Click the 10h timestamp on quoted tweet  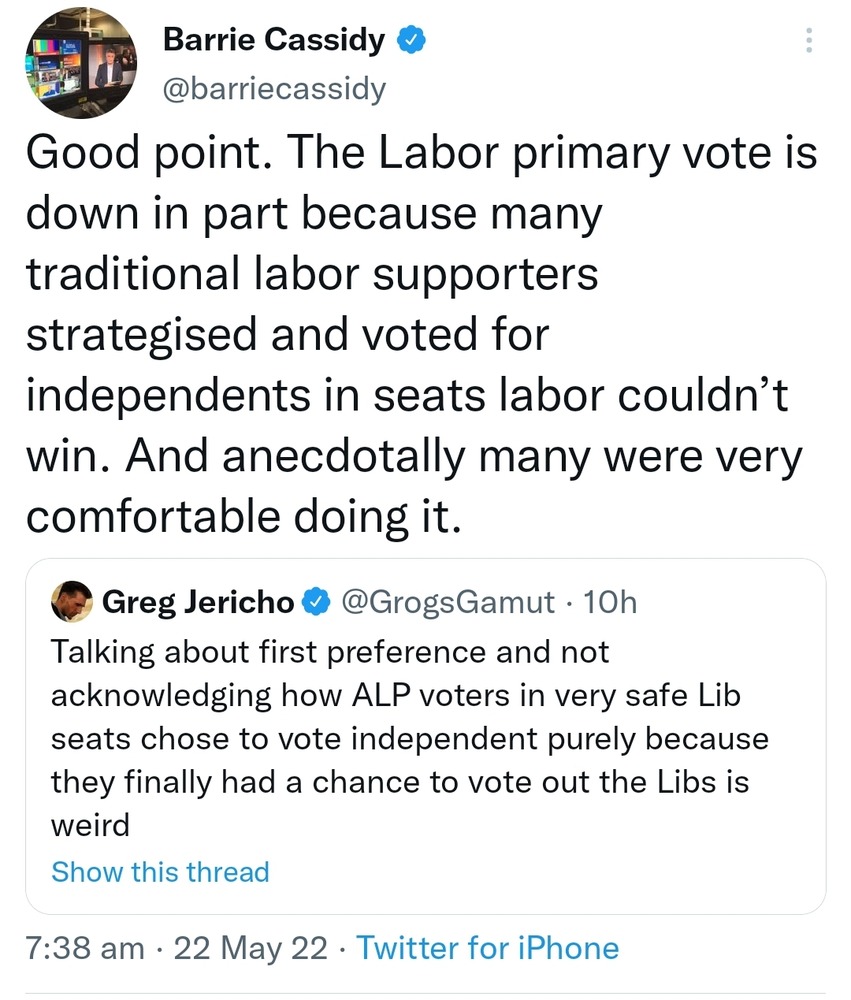(608, 601)
